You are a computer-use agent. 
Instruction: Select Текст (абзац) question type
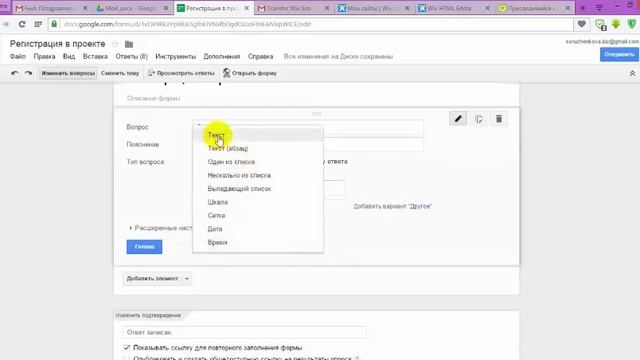258,149
